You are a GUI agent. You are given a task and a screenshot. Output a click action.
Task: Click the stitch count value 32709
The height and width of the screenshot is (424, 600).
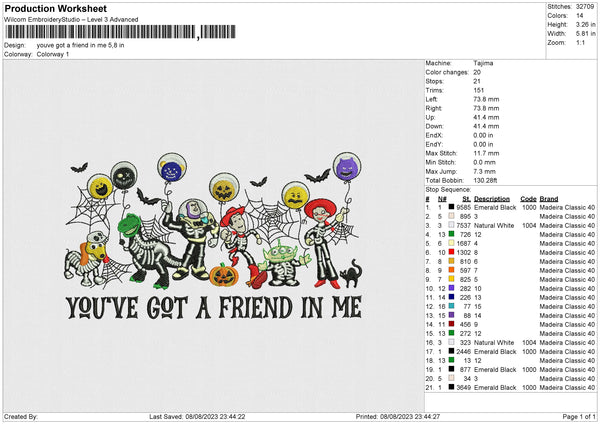tap(585, 7)
